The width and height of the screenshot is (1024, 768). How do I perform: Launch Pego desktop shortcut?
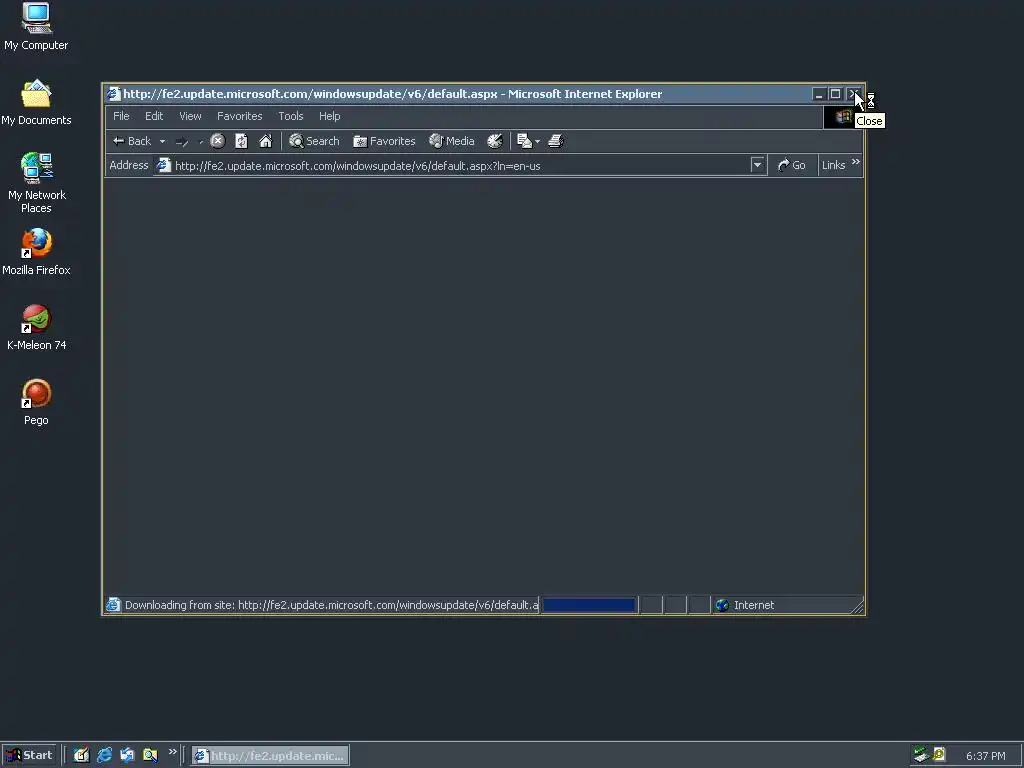(x=36, y=402)
